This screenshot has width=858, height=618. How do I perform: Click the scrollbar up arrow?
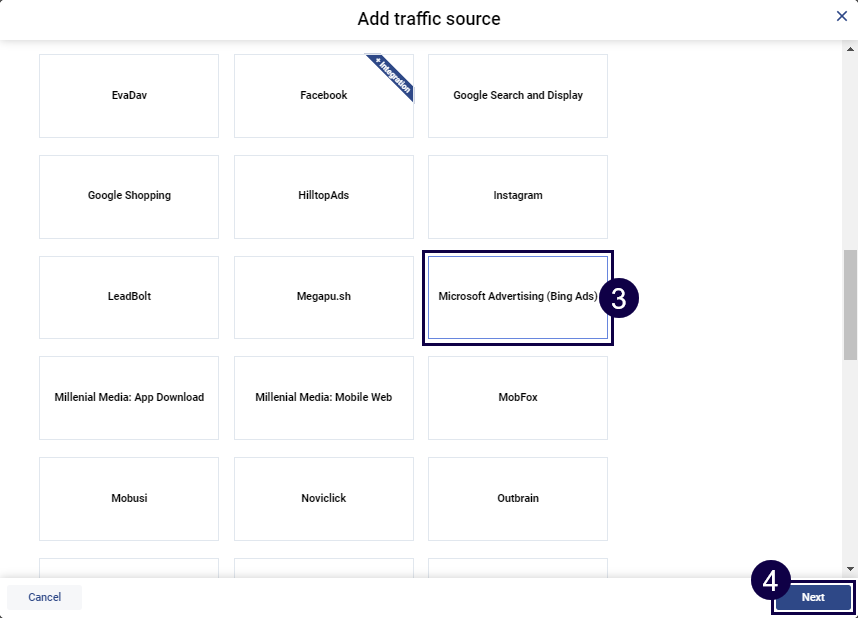point(850,47)
